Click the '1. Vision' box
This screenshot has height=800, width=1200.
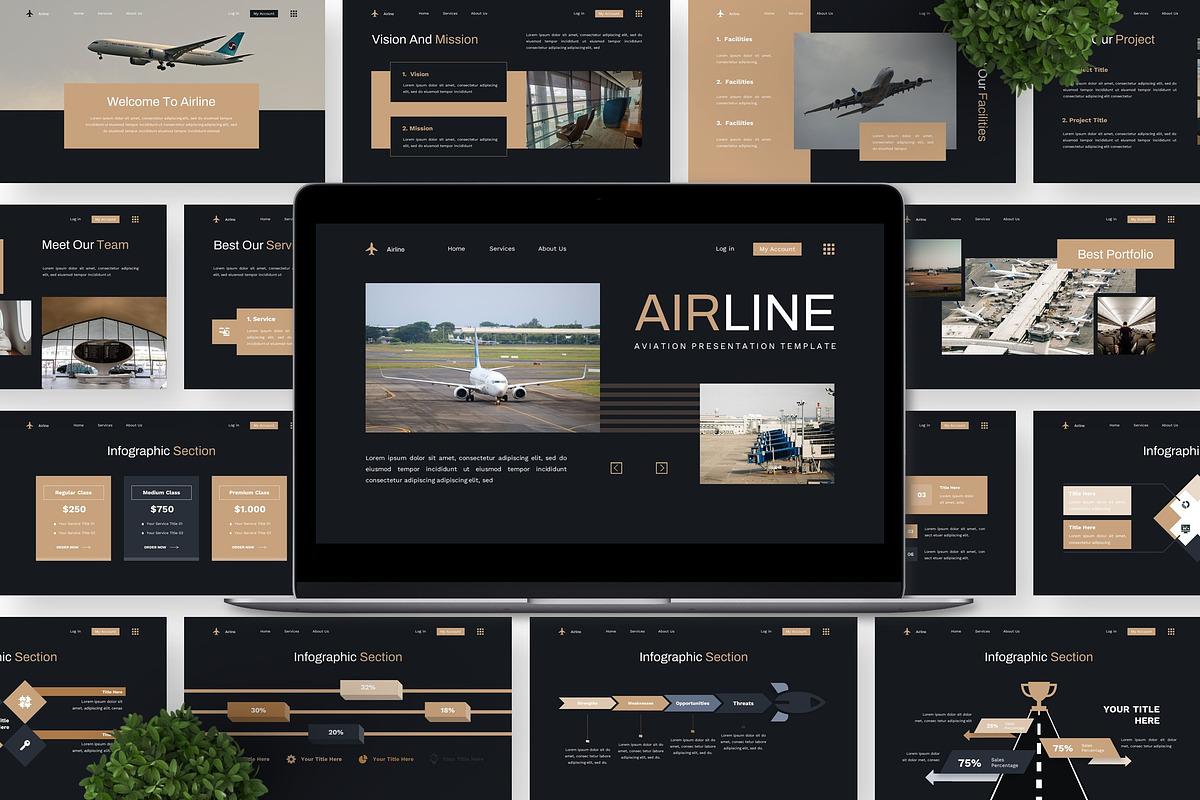click(448, 82)
